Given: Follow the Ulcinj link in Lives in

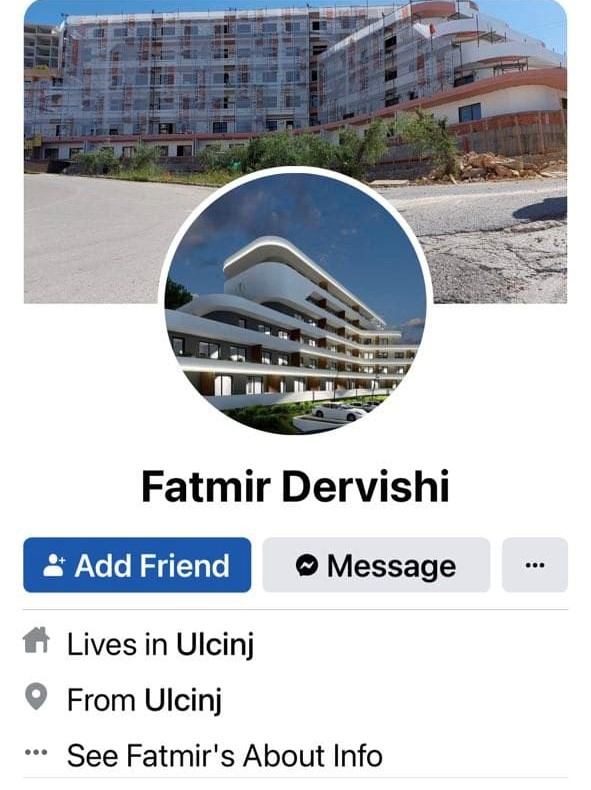Looking at the screenshot, I should coord(215,644).
